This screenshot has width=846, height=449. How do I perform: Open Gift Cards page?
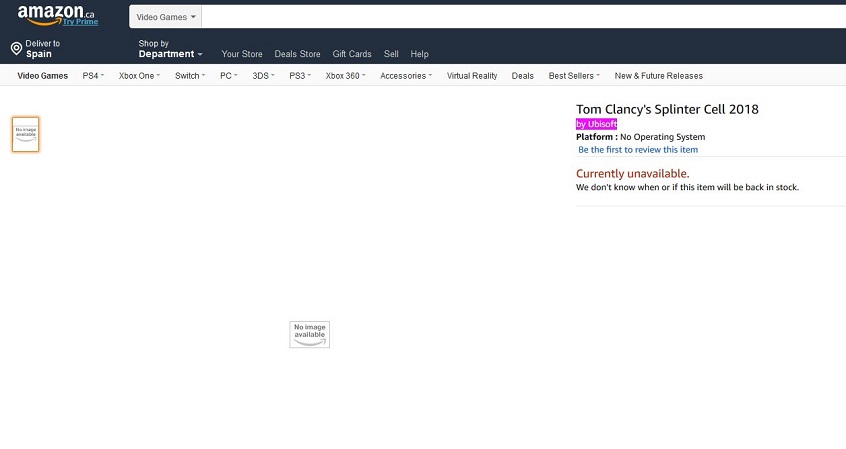tap(352, 54)
